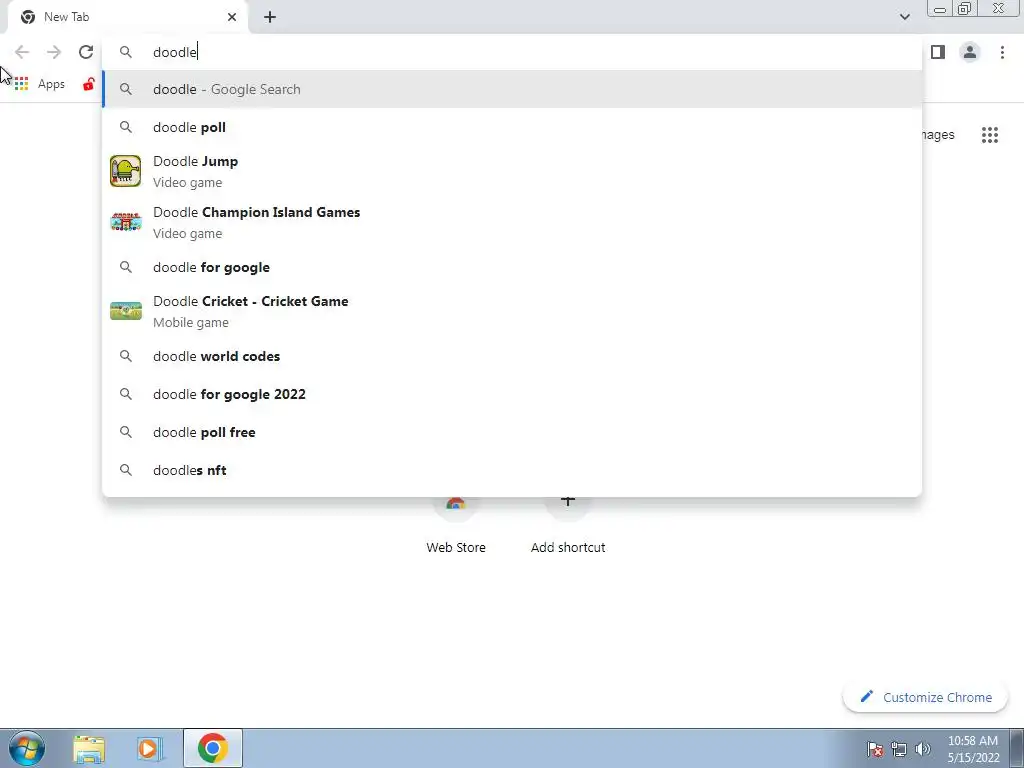Select 'doodle - Google Search' suggestion
This screenshot has width=1024, height=768.
click(512, 89)
